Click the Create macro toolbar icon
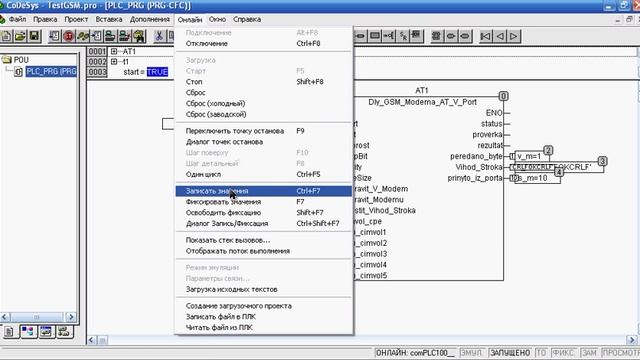 [436, 36]
